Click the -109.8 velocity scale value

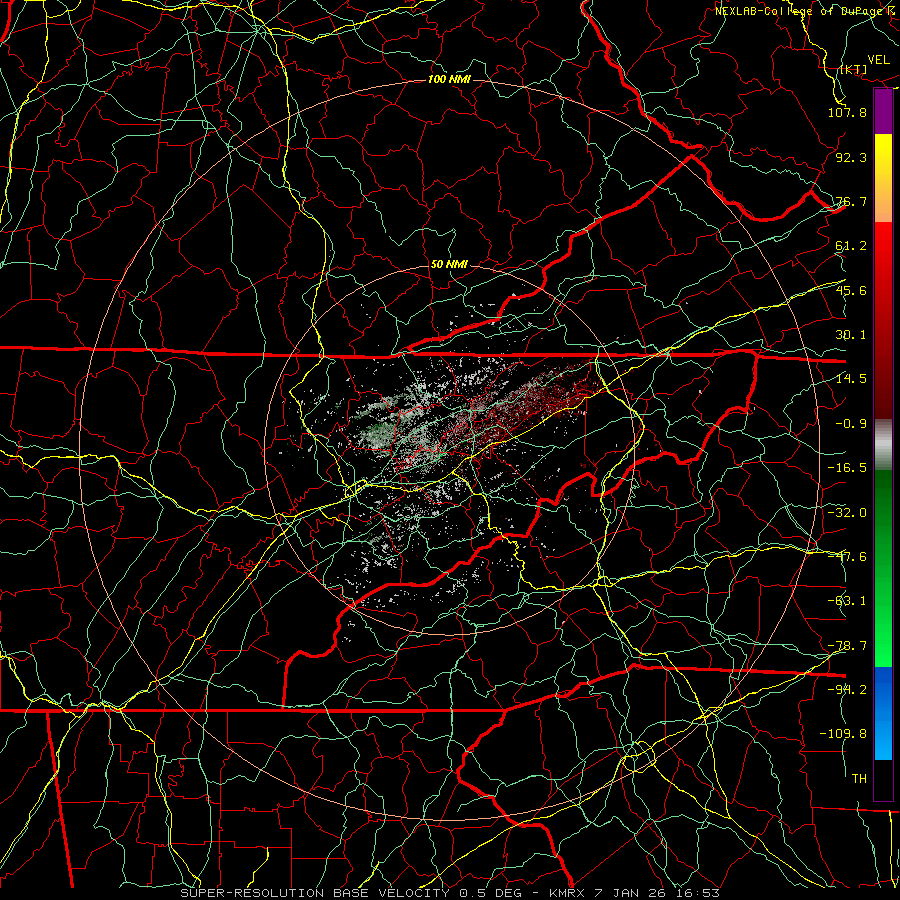[843, 734]
